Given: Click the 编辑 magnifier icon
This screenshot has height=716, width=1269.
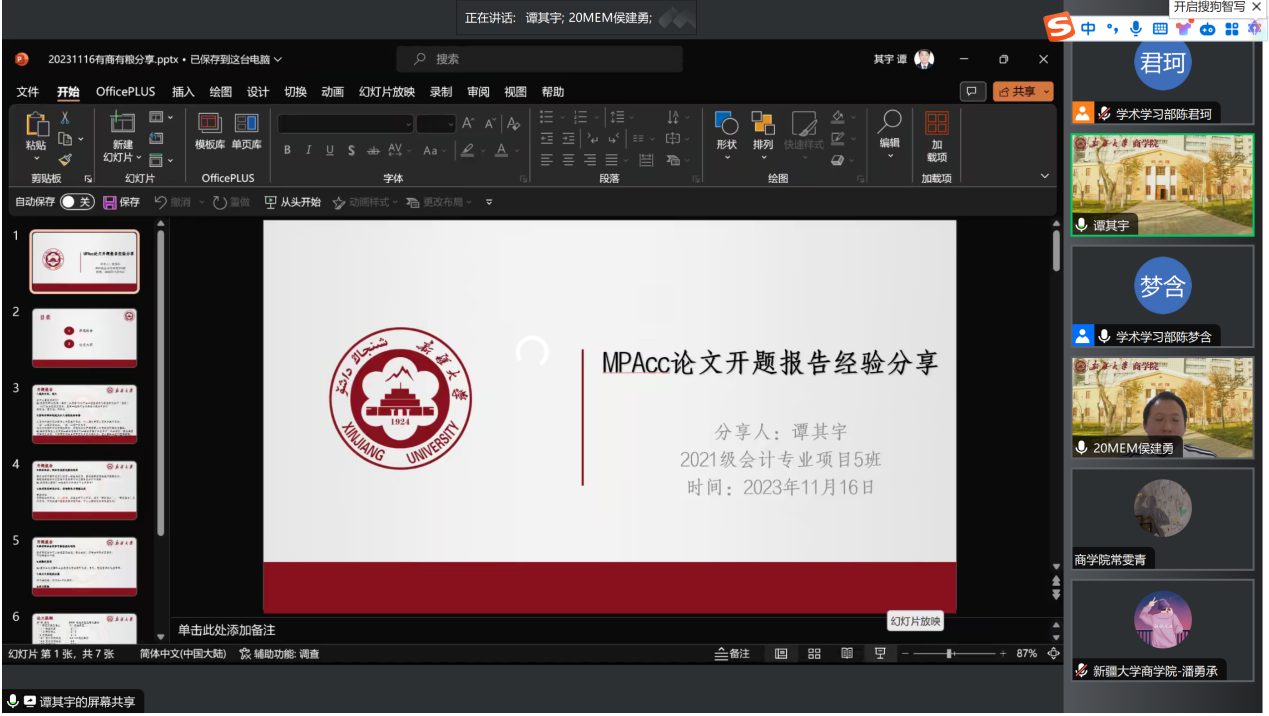Looking at the screenshot, I should click(889, 131).
